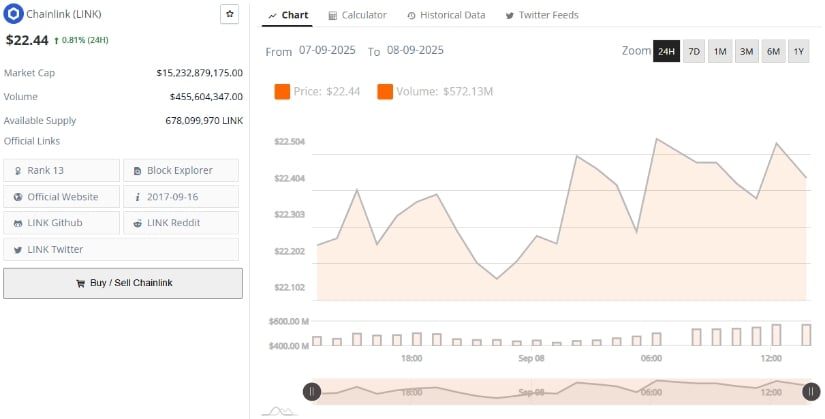825x419 pixels.
Task: Click the Volume value $455,604,347.00
Action: point(206,97)
